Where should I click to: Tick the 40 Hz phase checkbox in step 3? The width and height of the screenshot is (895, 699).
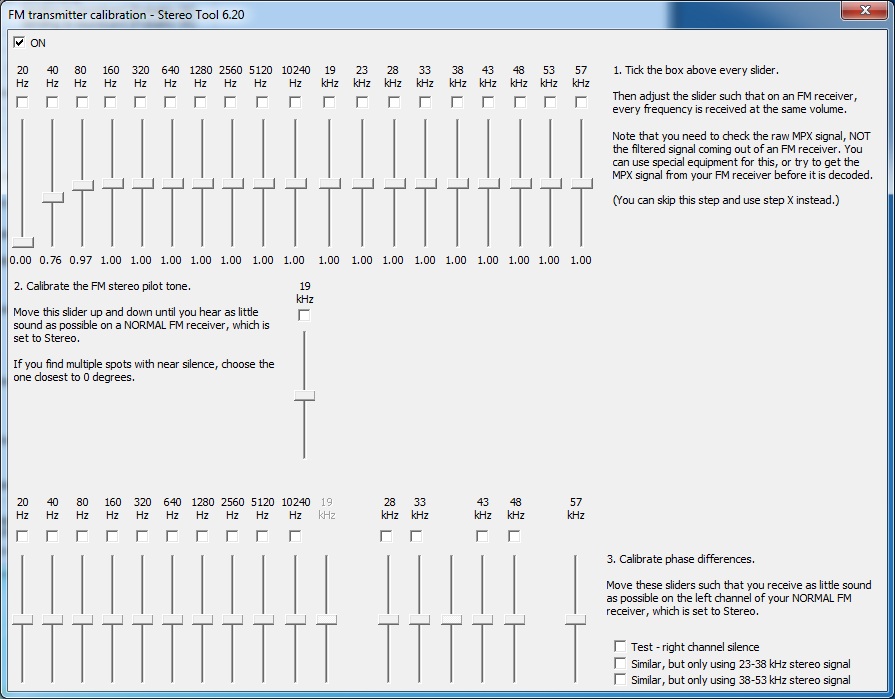click(x=52, y=536)
